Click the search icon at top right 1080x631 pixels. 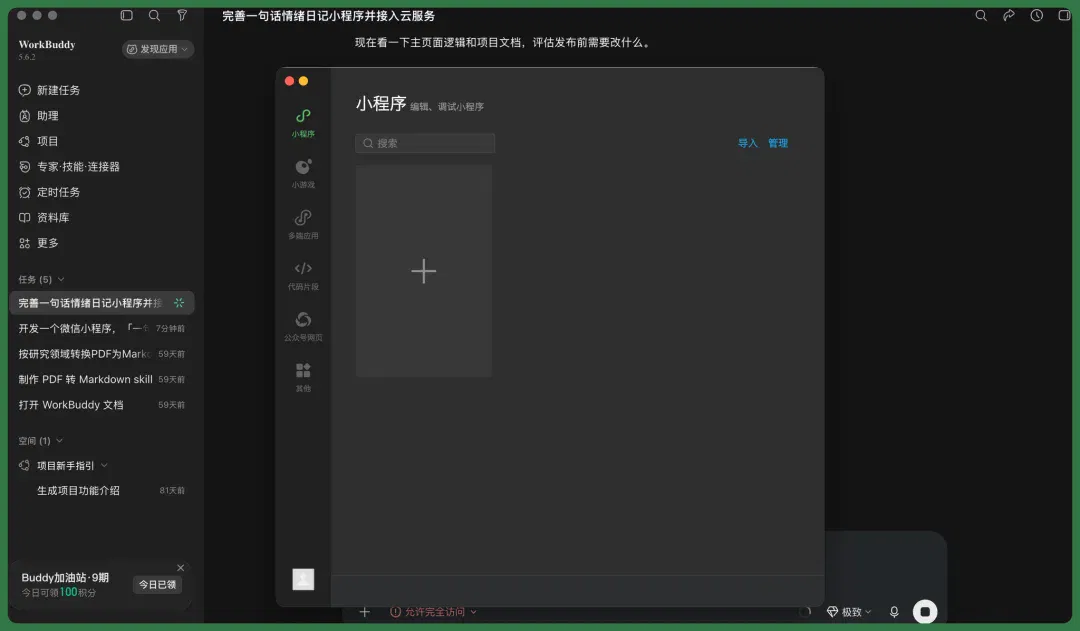click(981, 15)
